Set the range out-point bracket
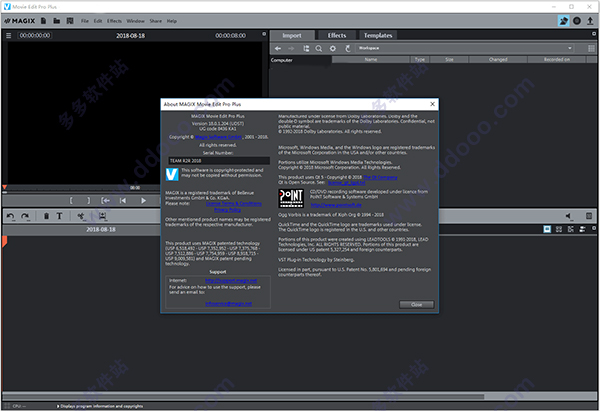600x411 pixels. [89, 201]
